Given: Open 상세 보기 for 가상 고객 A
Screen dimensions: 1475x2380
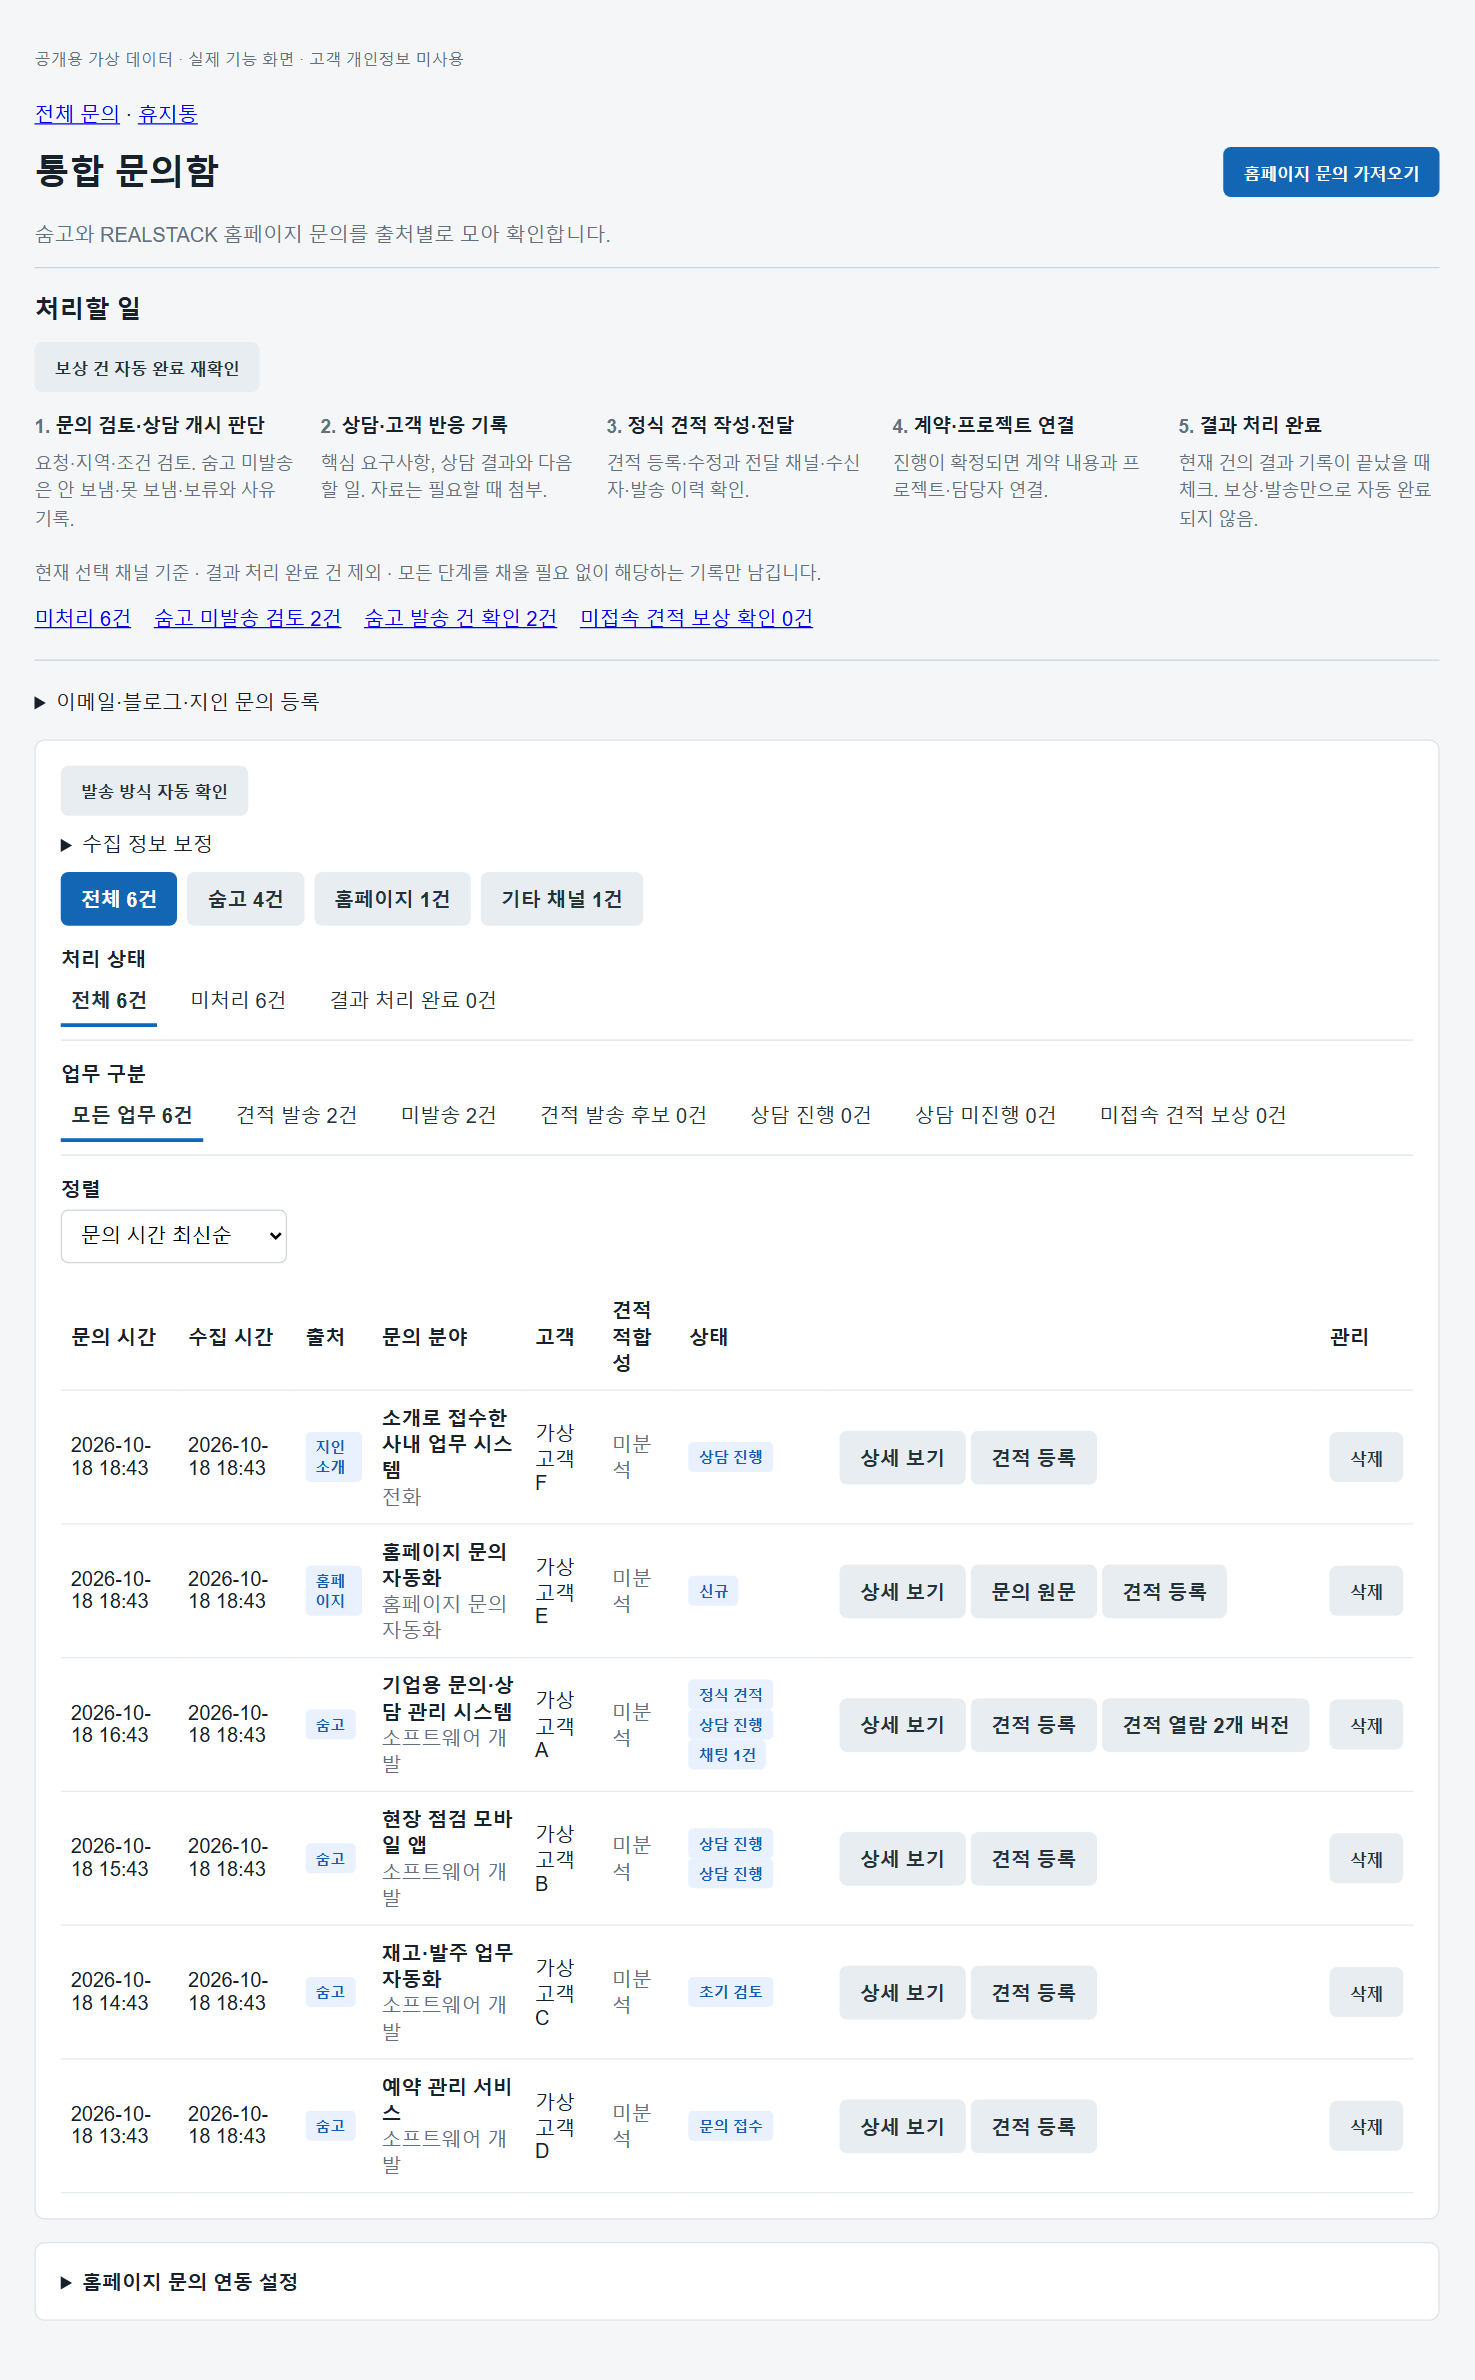Looking at the screenshot, I should pyautogui.click(x=902, y=1725).
